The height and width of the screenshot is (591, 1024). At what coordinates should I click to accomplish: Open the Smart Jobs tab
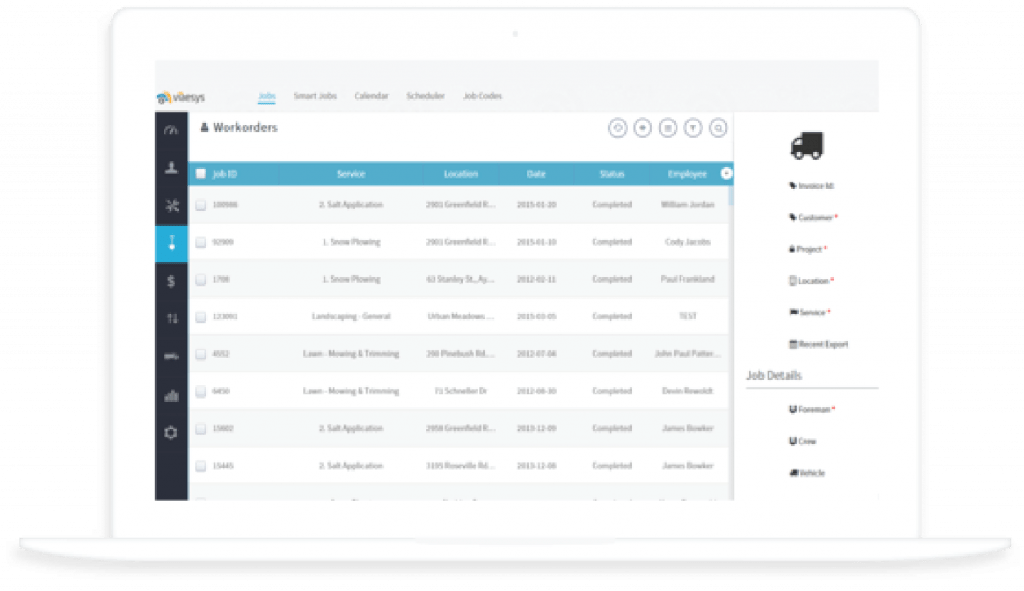click(313, 95)
